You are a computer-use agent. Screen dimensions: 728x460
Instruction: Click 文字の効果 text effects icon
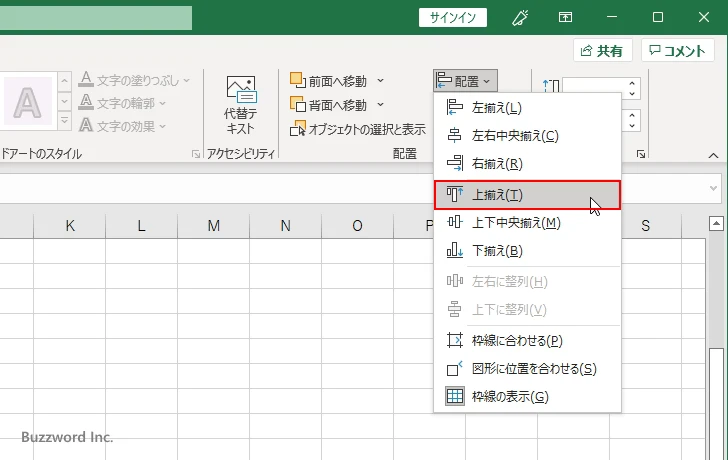tap(86, 125)
